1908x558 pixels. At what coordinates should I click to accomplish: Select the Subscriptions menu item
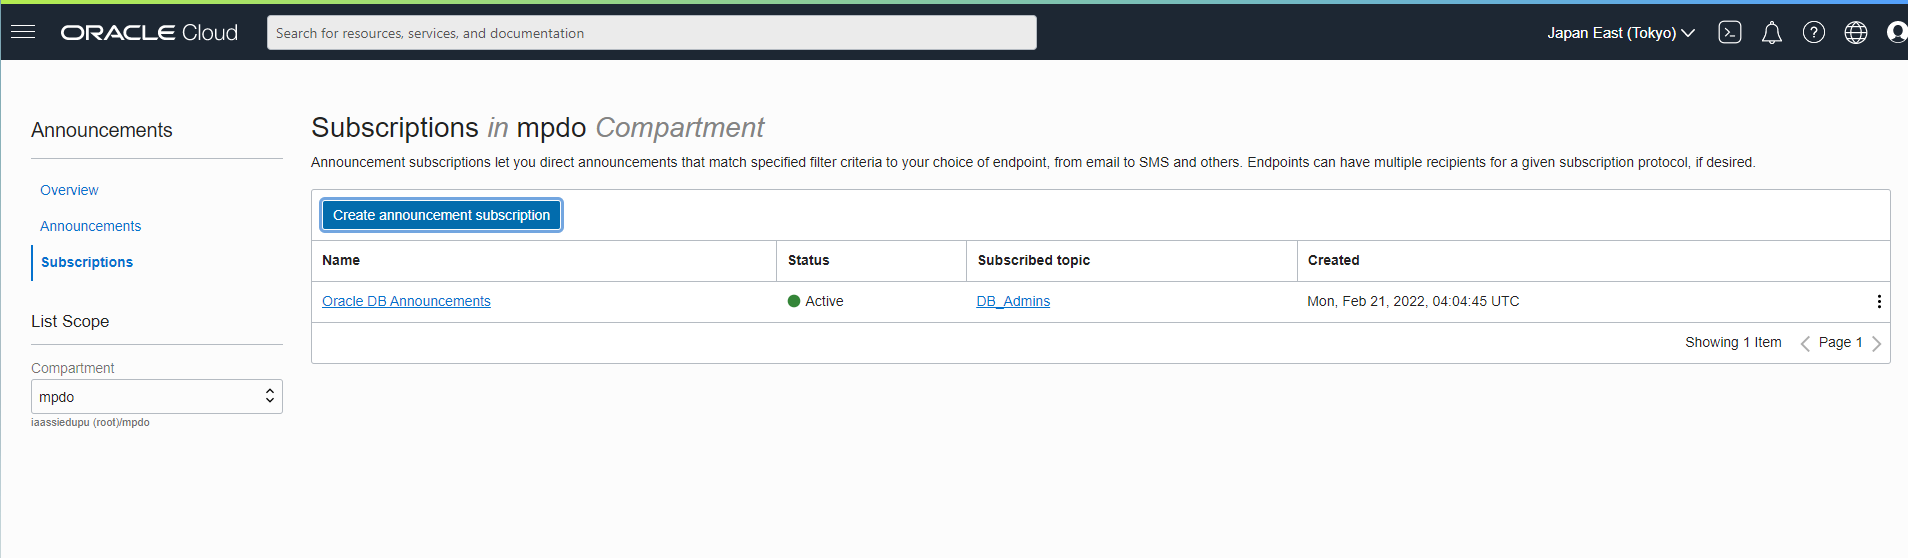[87, 262]
